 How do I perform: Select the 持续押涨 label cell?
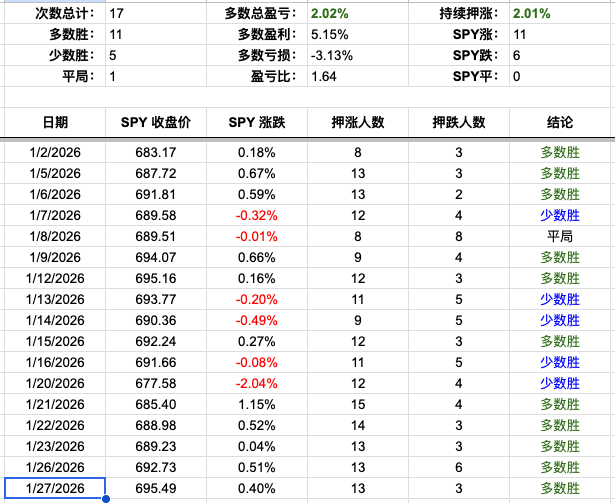(459, 13)
